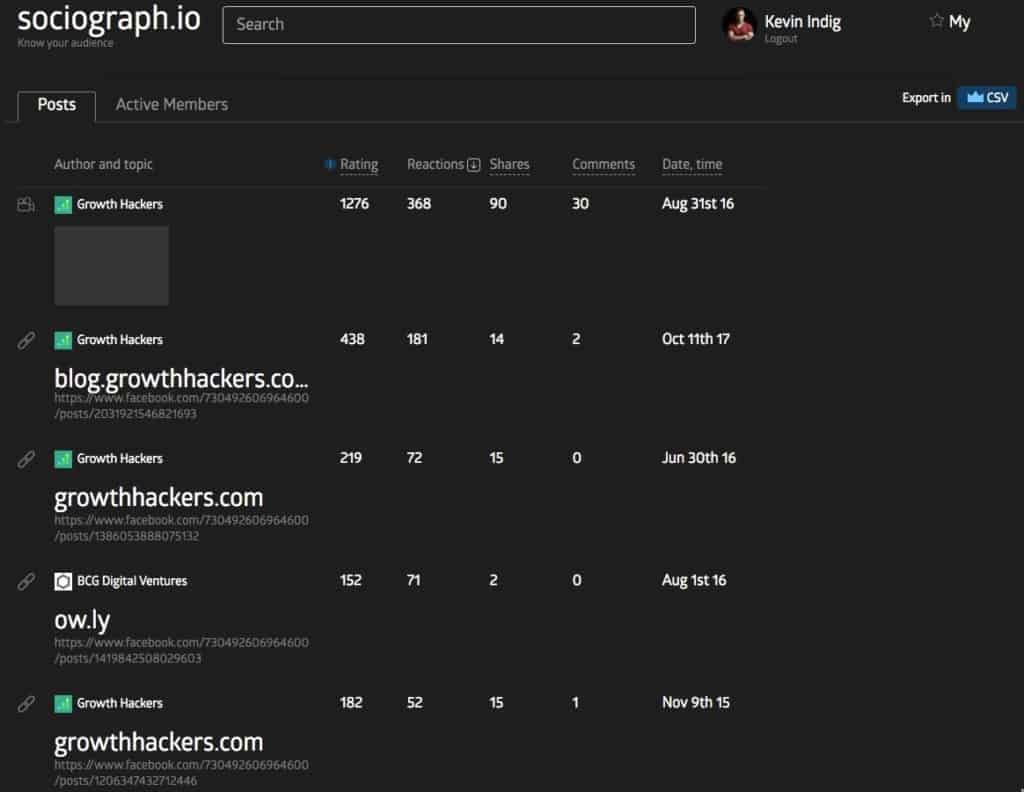Select the date Oct 11th 17
1024x792 pixels.
click(x=696, y=339)
